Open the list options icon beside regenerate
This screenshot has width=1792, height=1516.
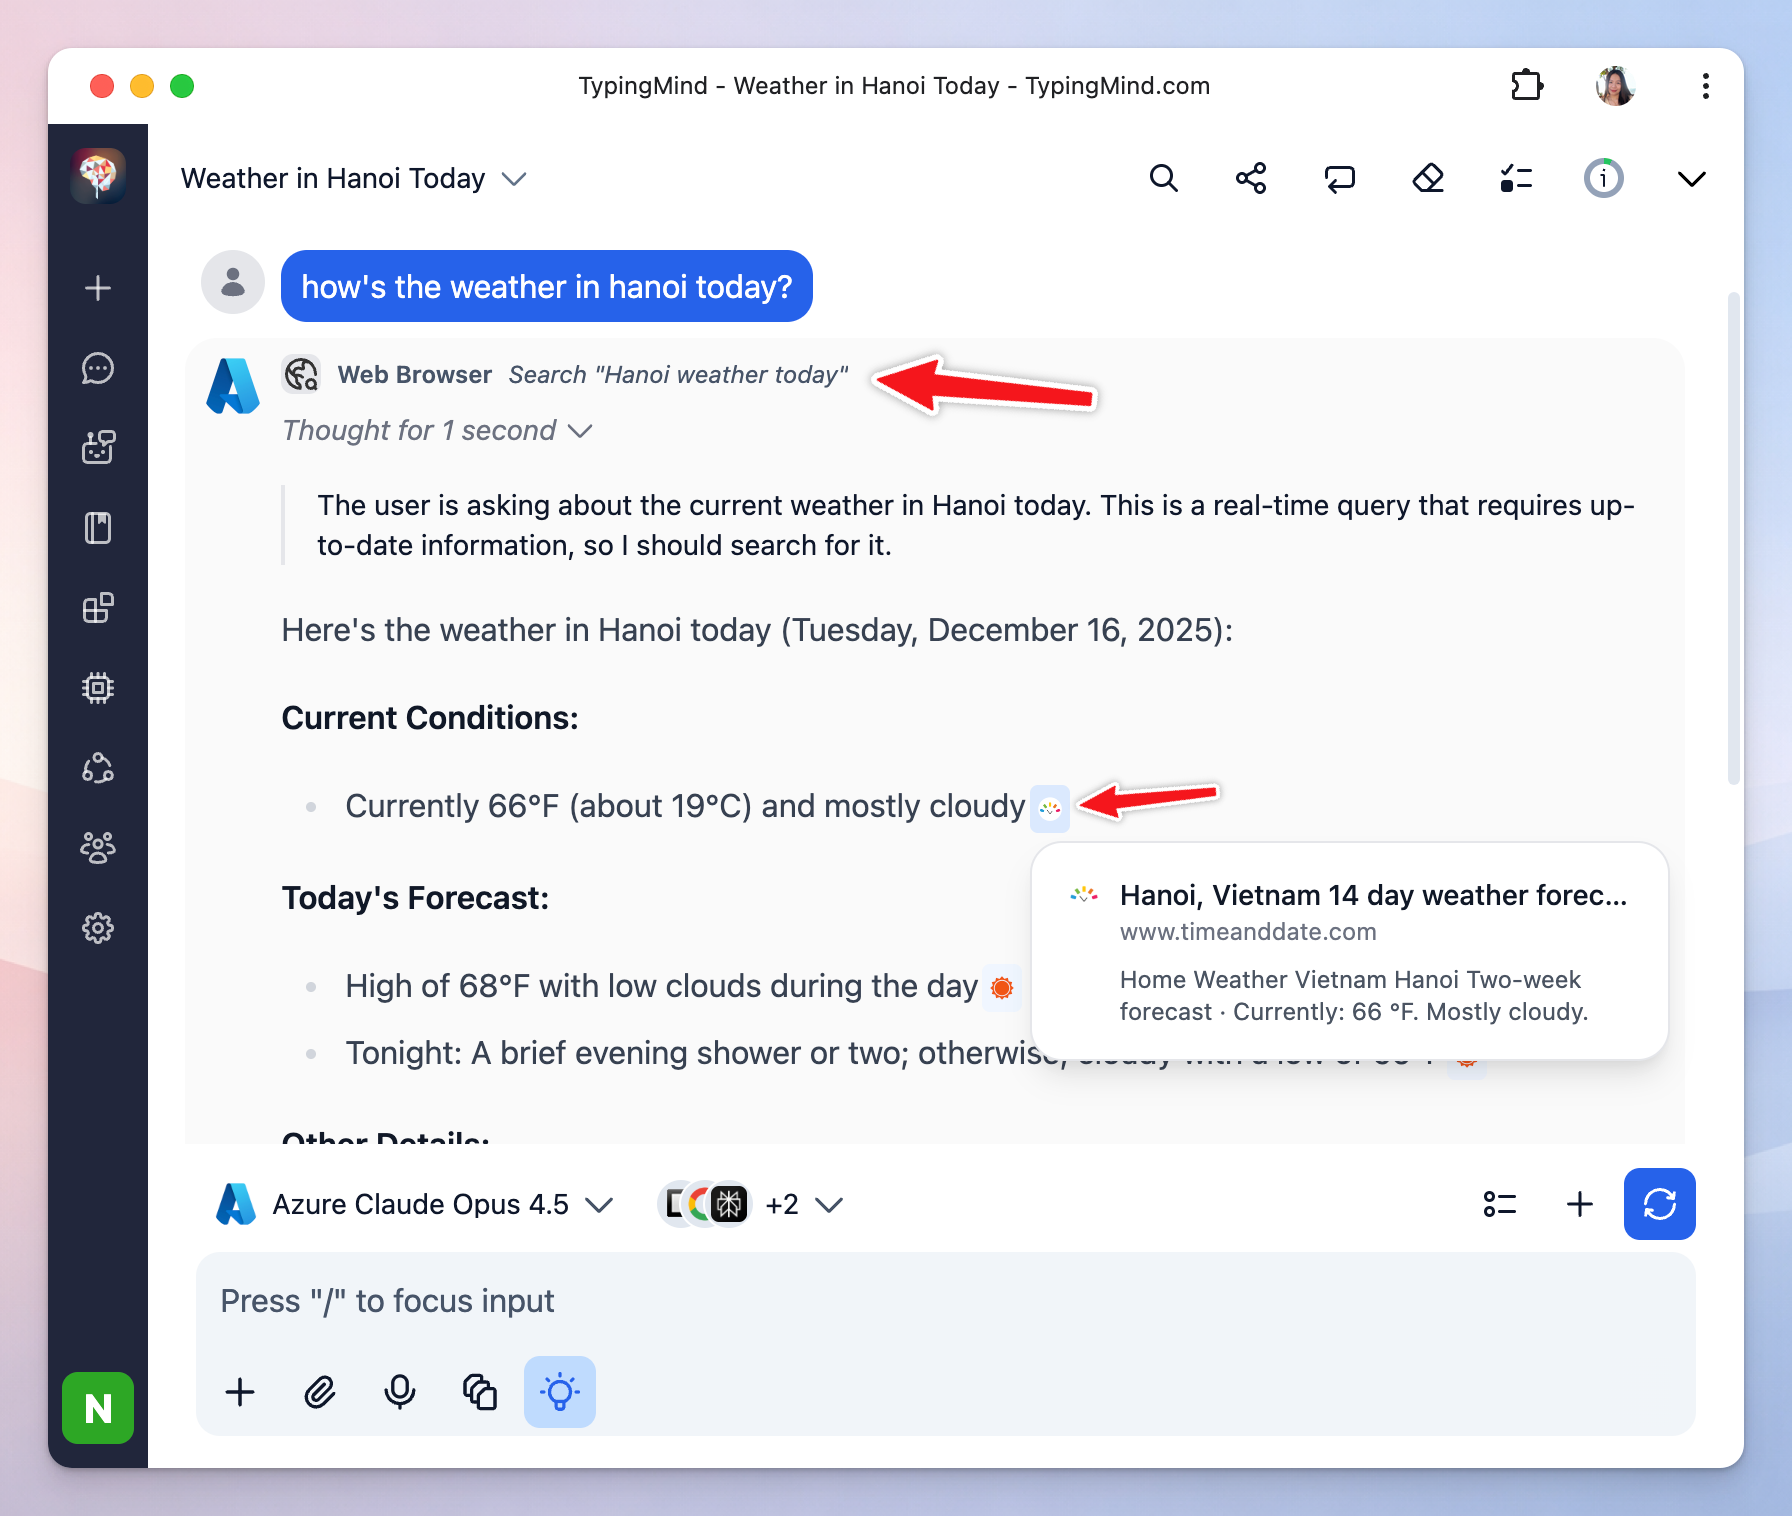coord(1500,1204)
